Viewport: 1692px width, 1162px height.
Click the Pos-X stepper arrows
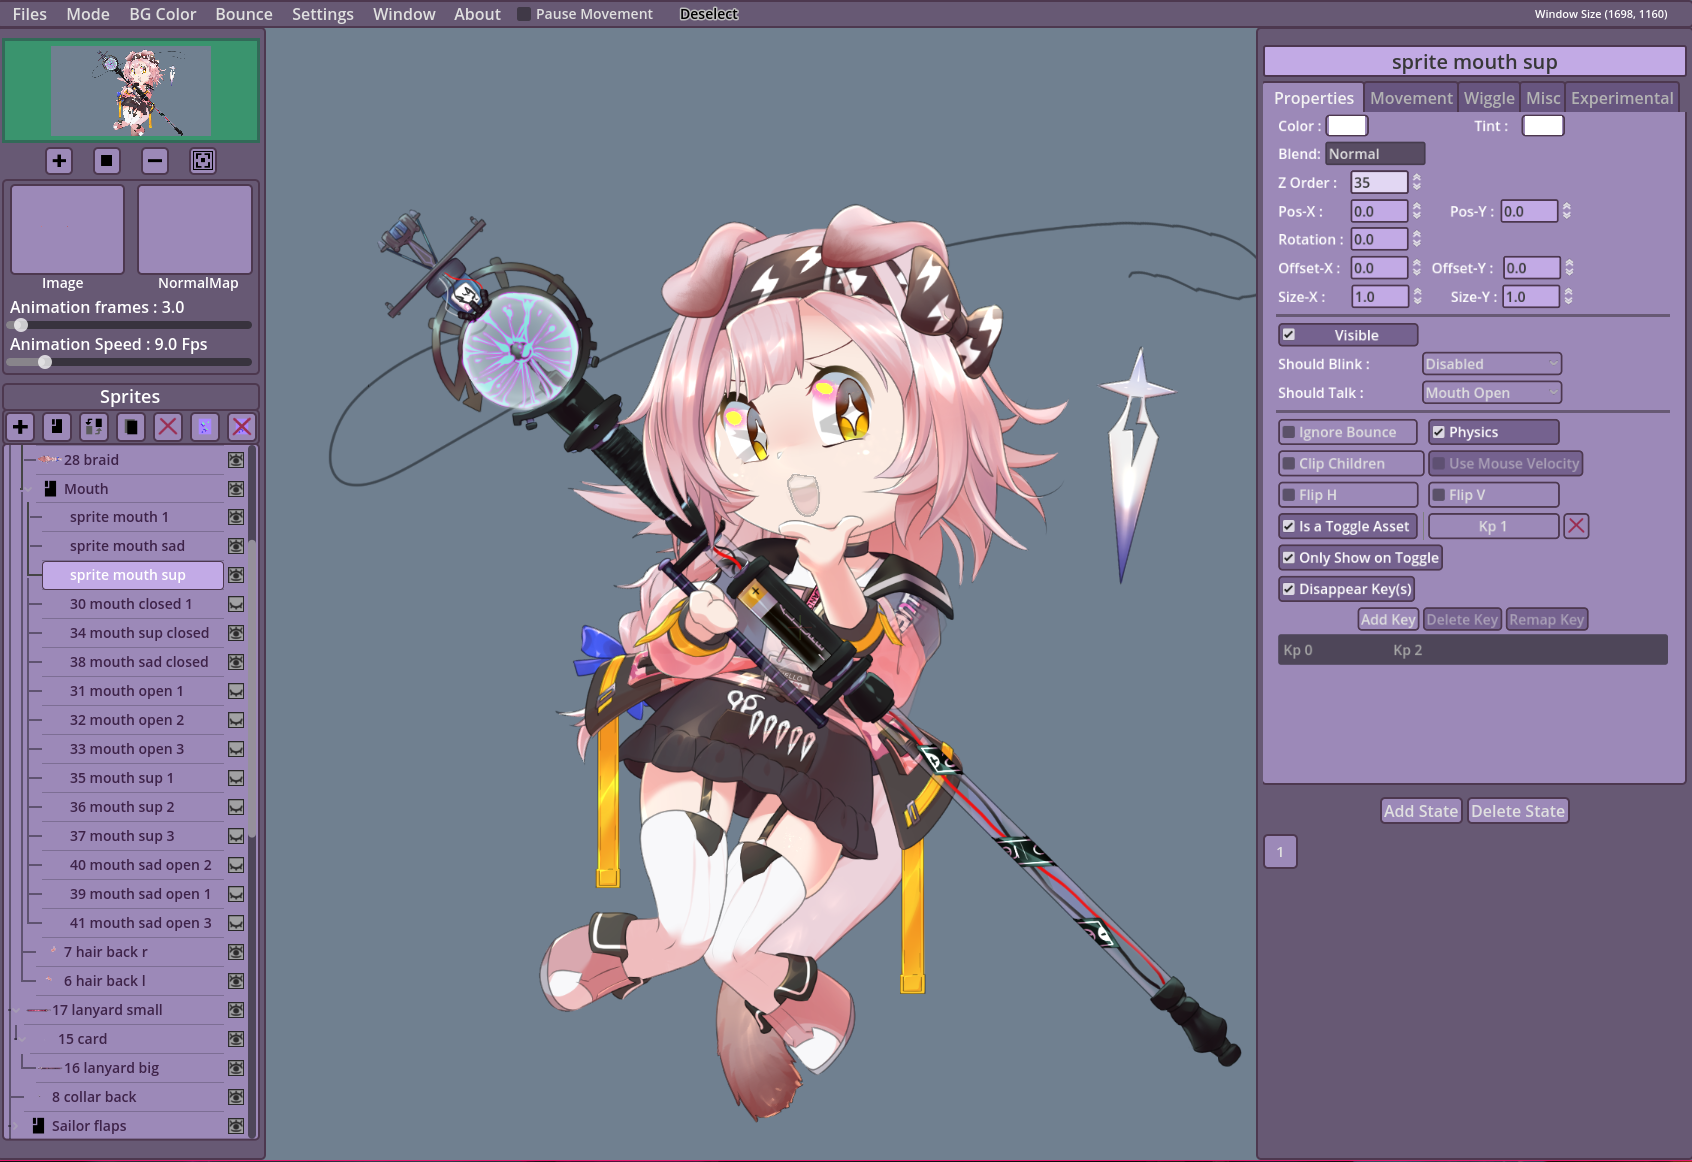point(1416,211)
